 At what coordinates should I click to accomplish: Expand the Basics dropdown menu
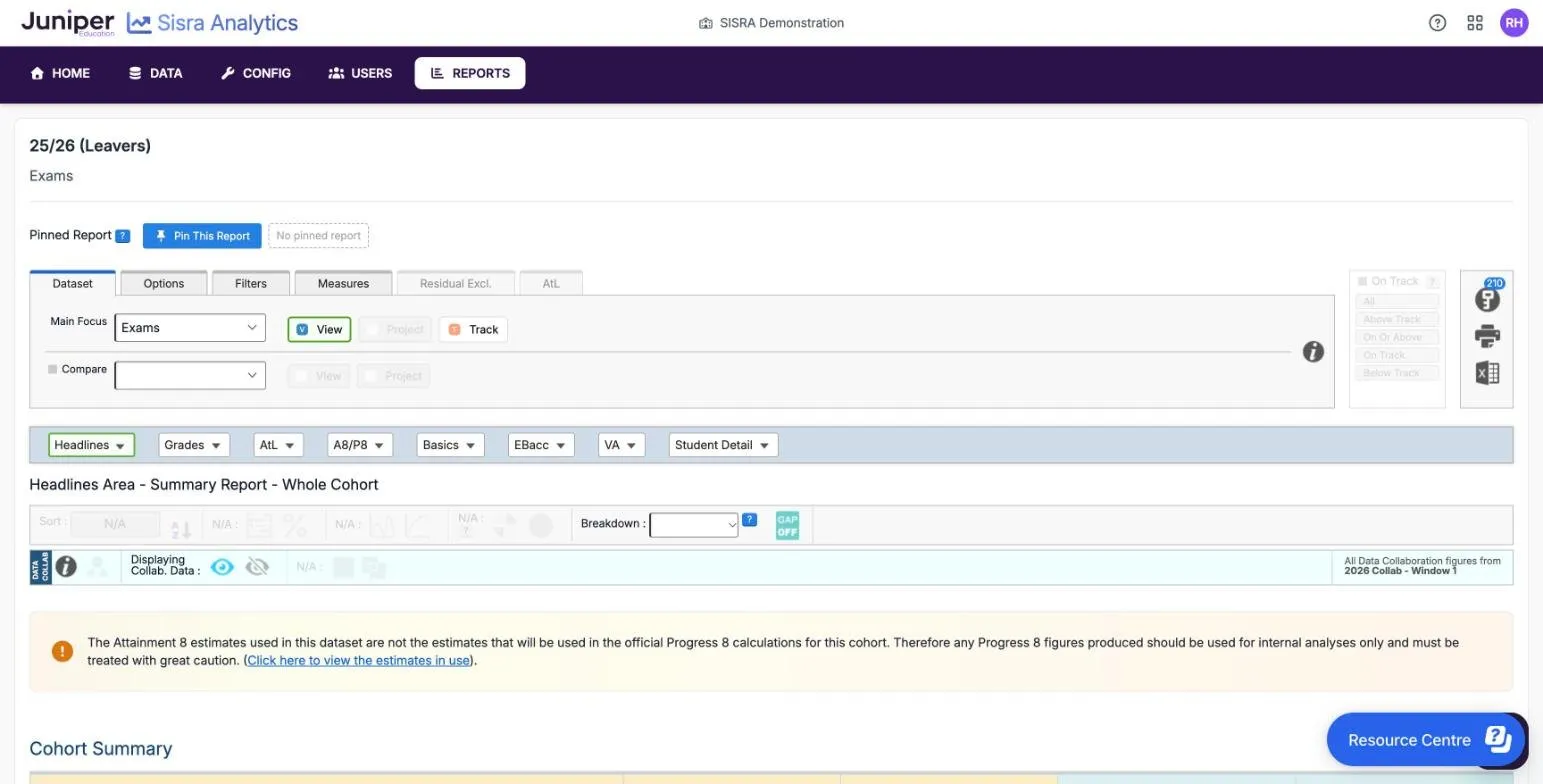450,445
